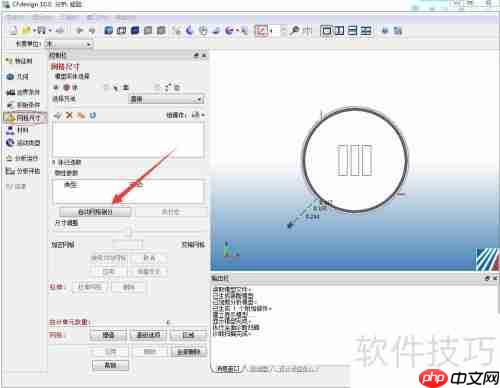500x388 pixels.
Task: Choose the vertical split window layout icon
Action: (340, 31)
